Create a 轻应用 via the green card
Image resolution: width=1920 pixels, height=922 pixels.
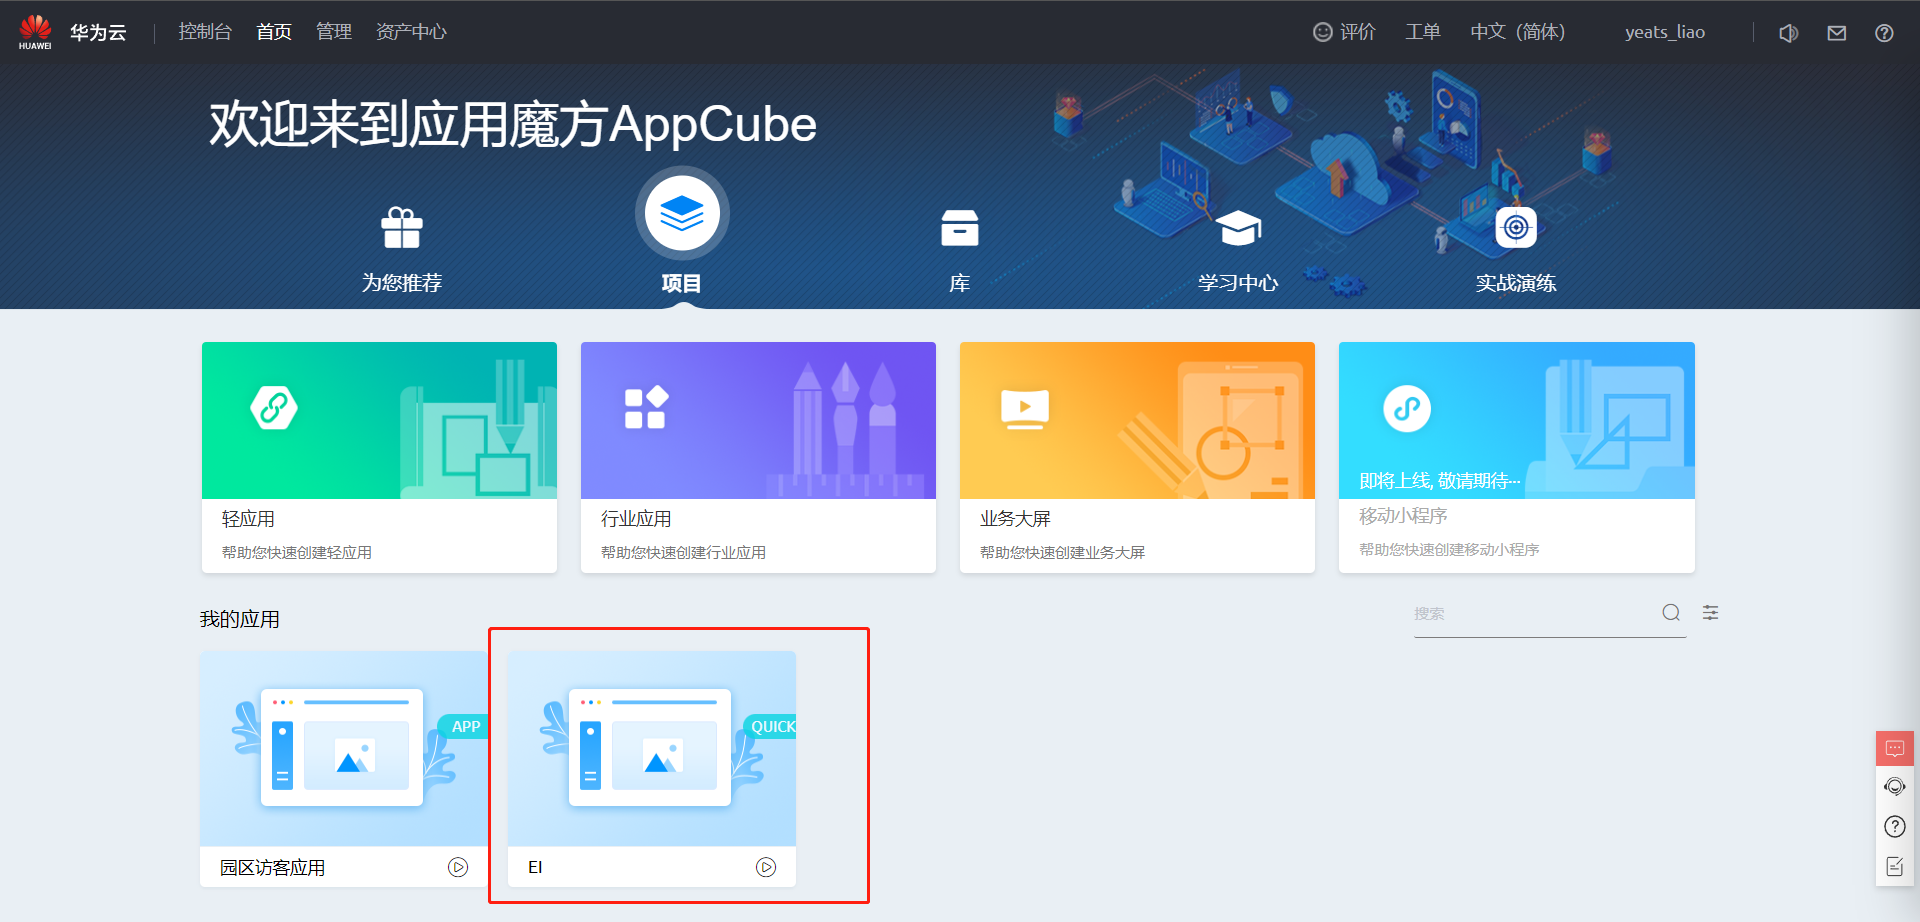[x=379, y=457]
